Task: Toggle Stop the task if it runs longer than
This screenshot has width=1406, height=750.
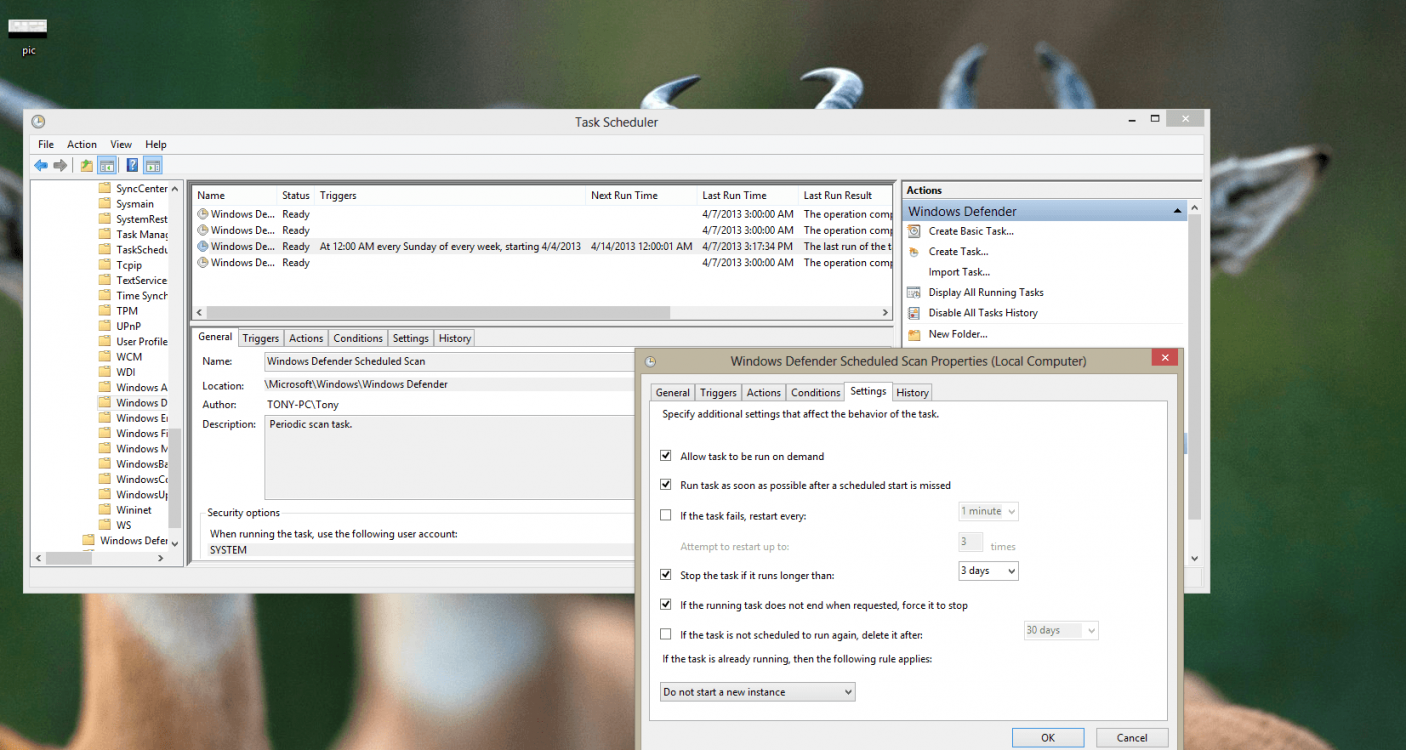Action: coord(666,575)
